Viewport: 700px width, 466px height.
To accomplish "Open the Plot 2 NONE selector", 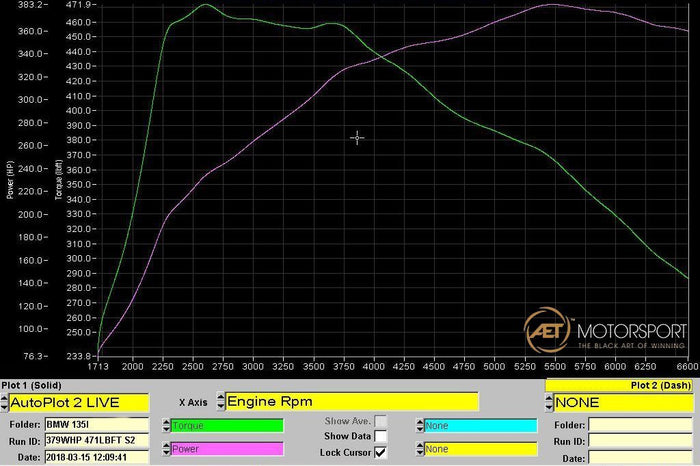I will pos(622,402).
